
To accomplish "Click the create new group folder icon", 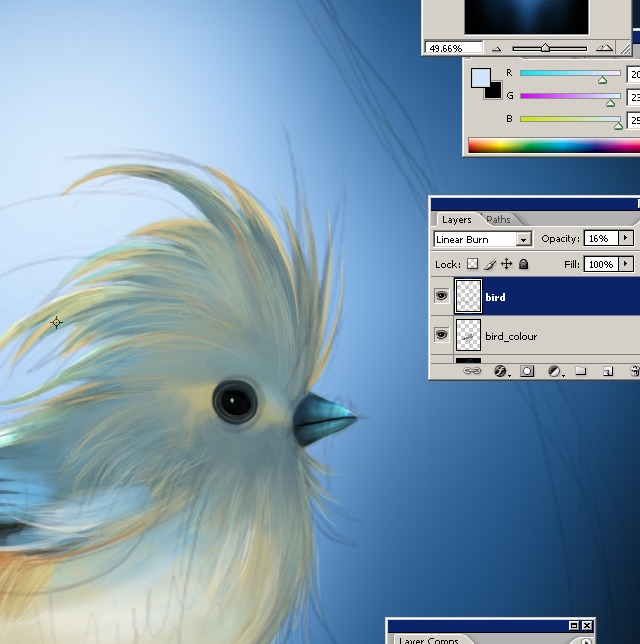I will 580,371.
